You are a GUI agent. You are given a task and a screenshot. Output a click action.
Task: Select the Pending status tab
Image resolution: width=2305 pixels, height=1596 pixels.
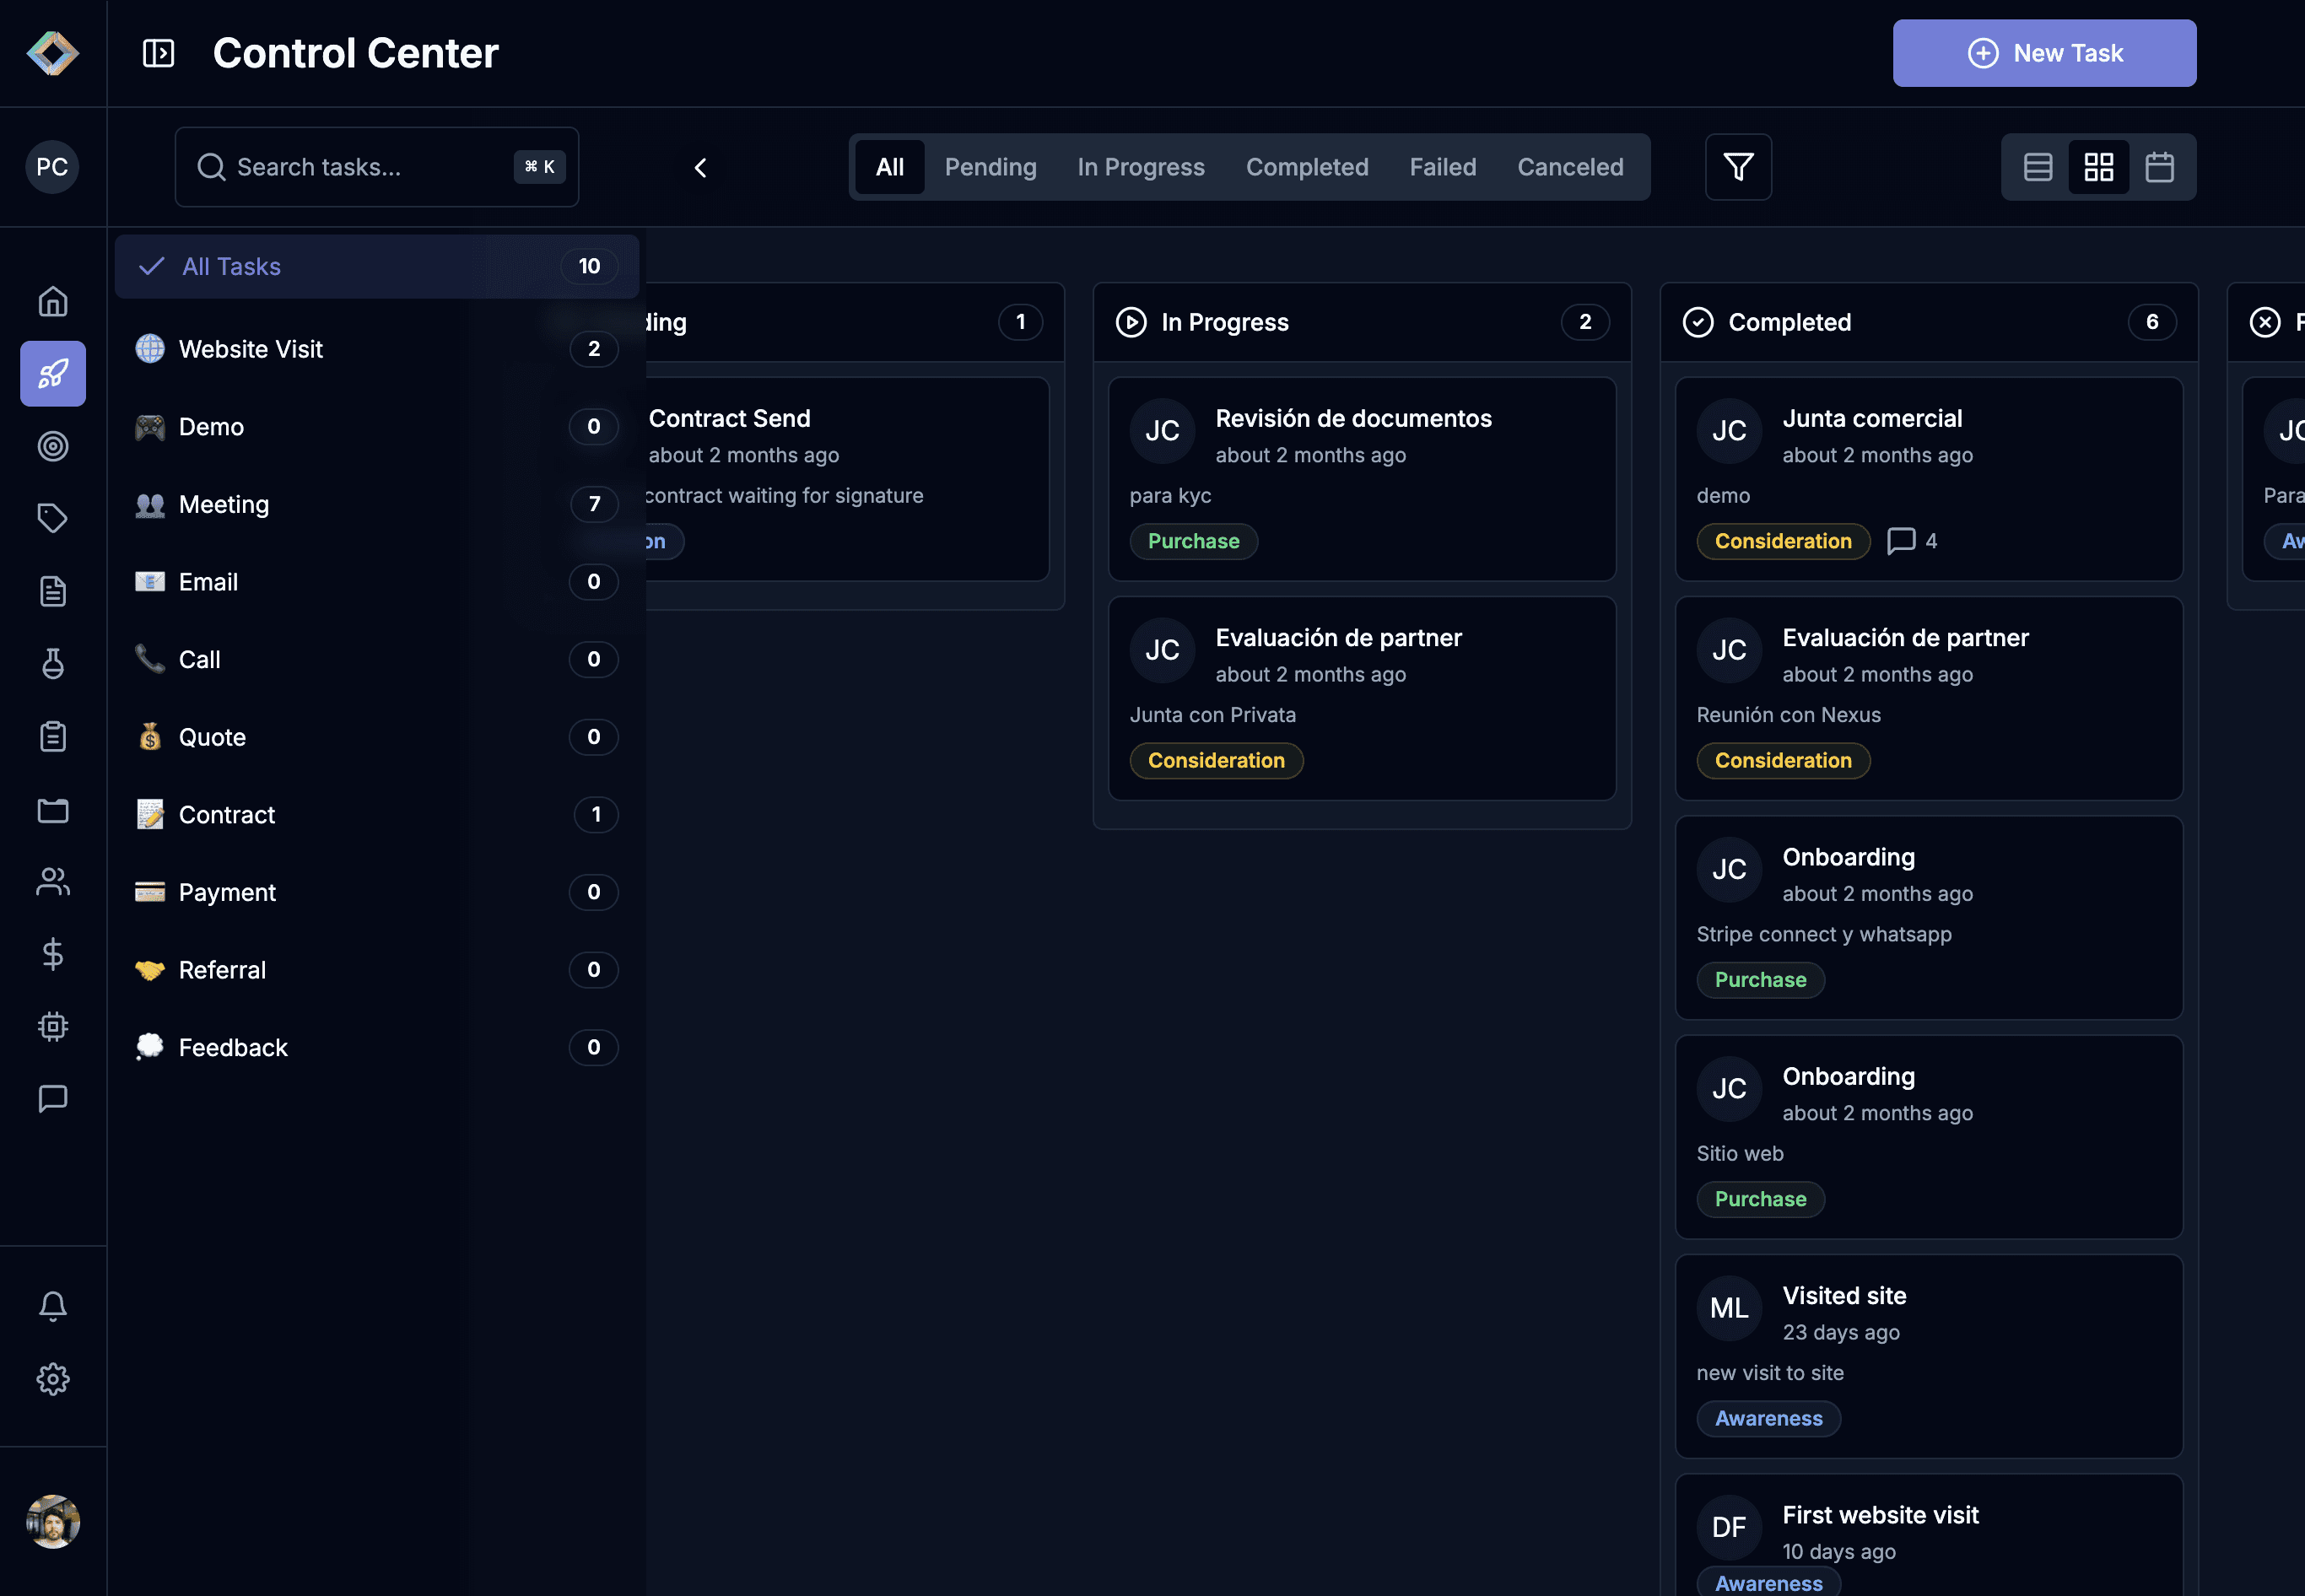point(990,167)
